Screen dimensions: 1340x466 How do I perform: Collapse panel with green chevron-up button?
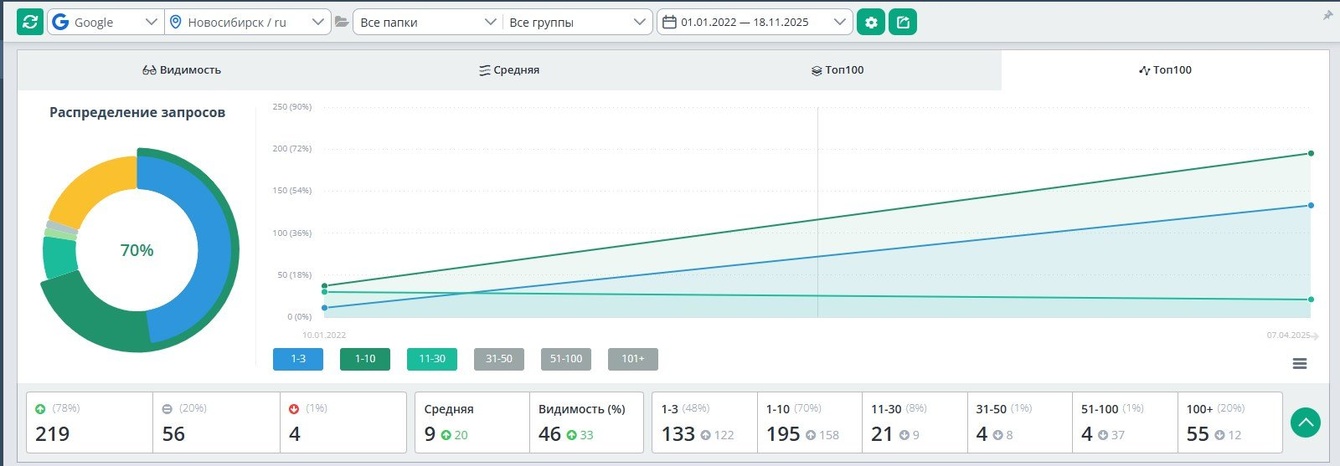[1306, 422]
